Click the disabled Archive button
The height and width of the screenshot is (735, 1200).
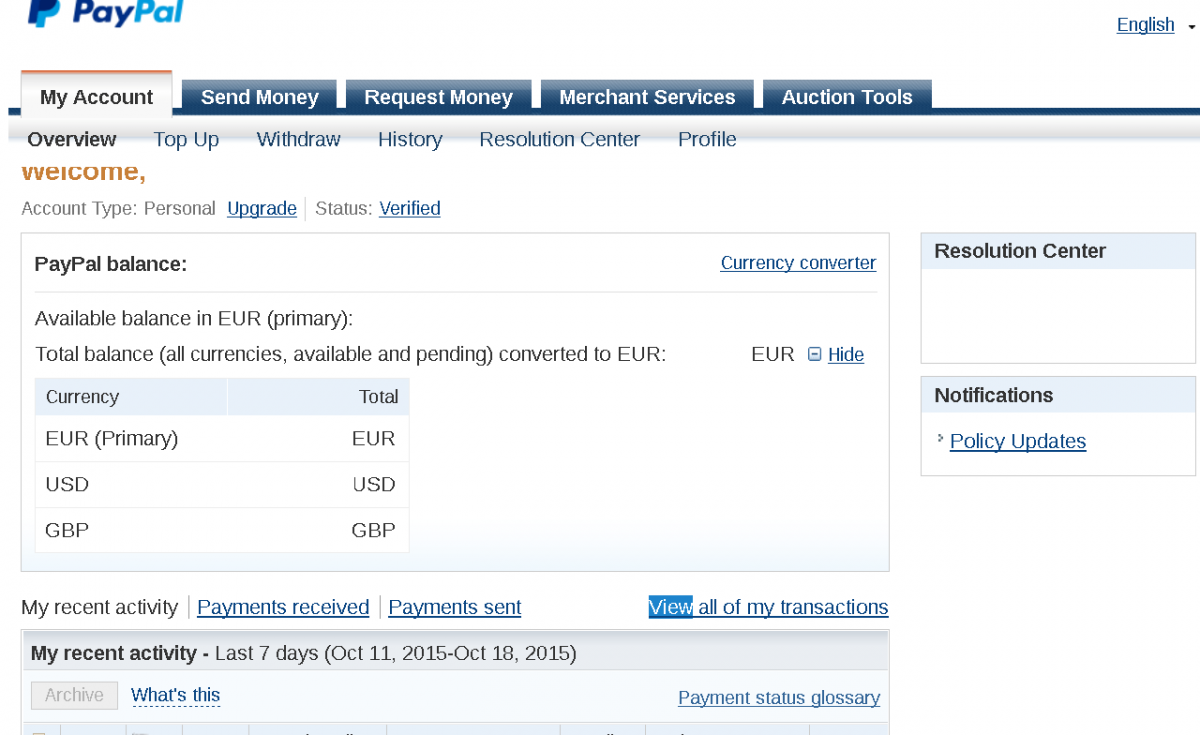point(74,695)
